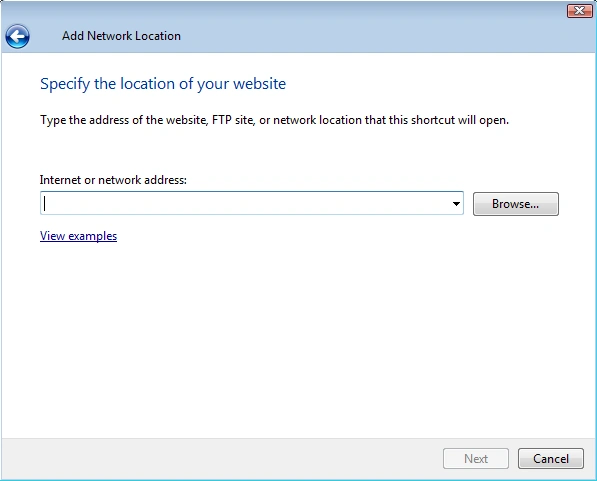Follow the underlined View examples hyperlink

(78, 236)
